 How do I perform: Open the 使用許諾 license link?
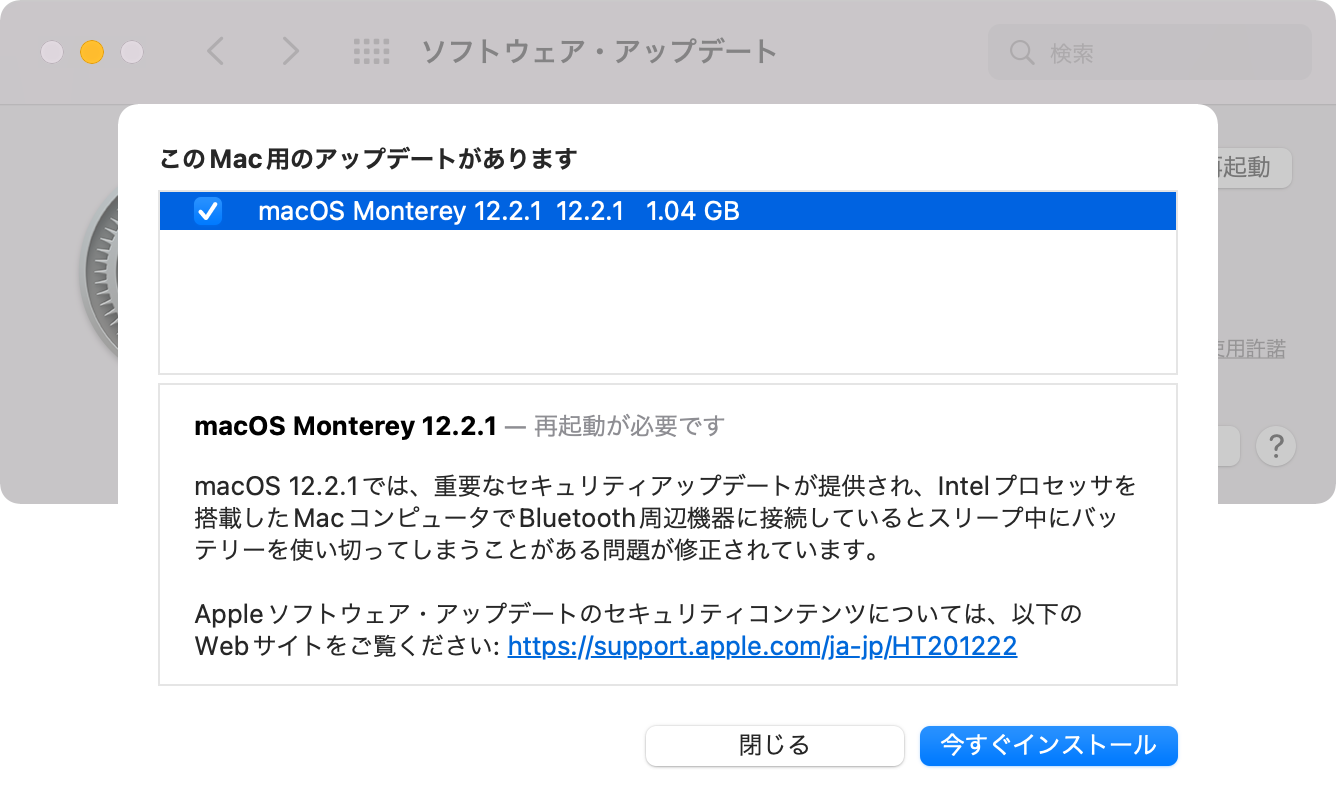point(1251,349)
